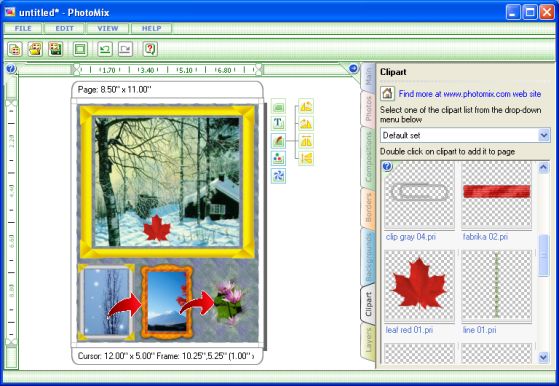Select the clip gray 04 clipart thumbnail
The height and width of the screenshot is (386, 559).
click(419, 194)
